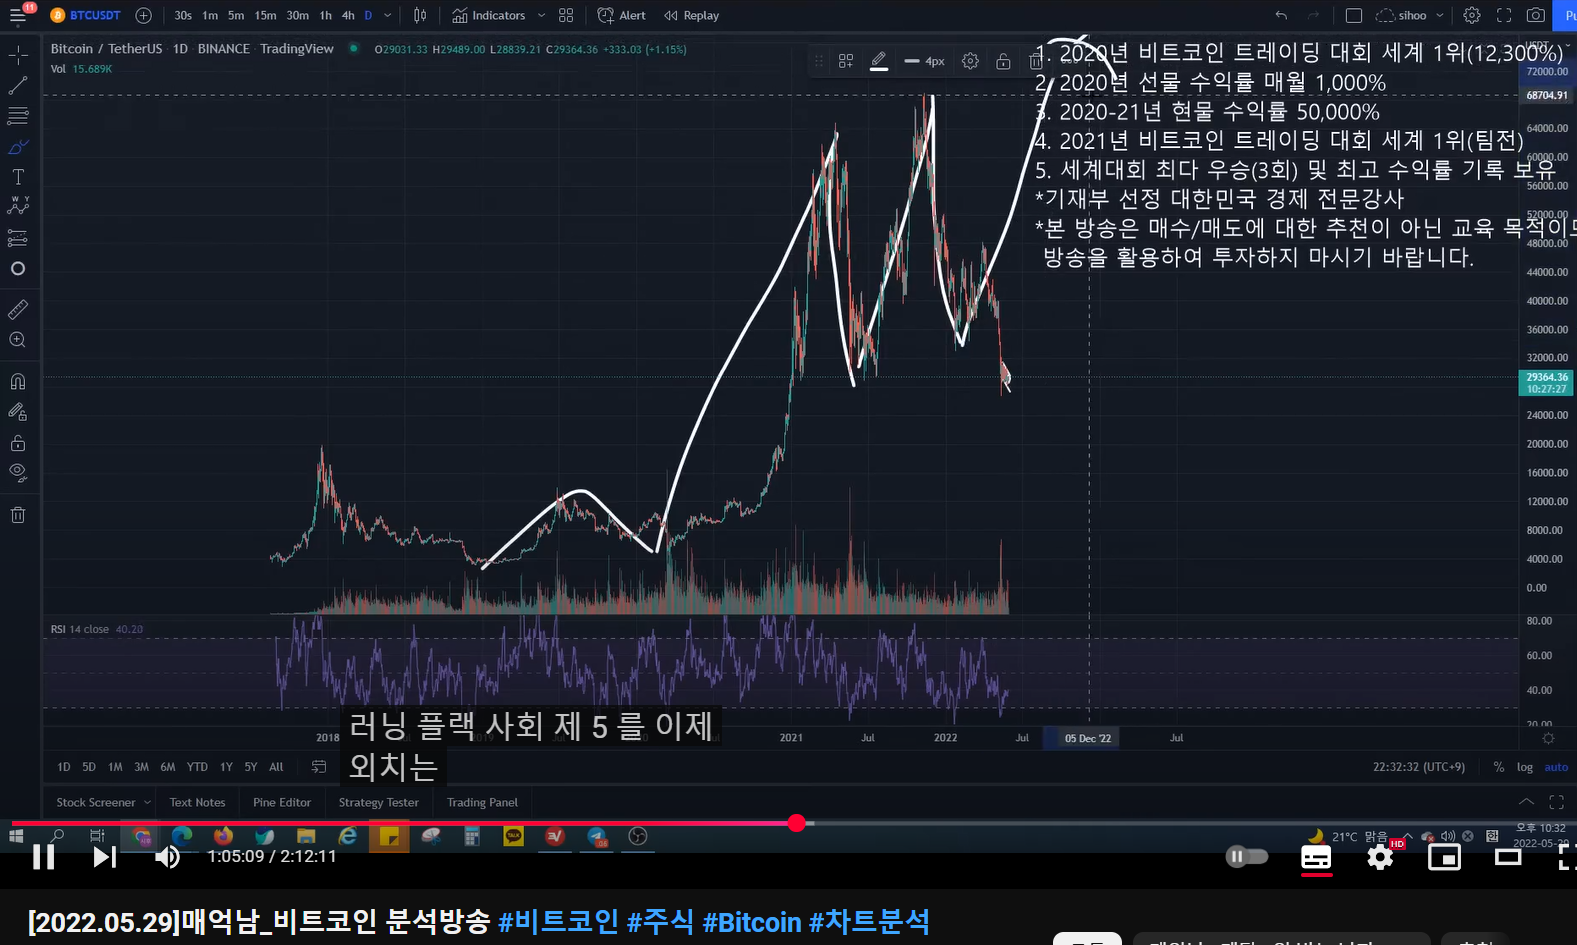
Task: Open the TradingView hamburger menu
Action: (18, 15)
